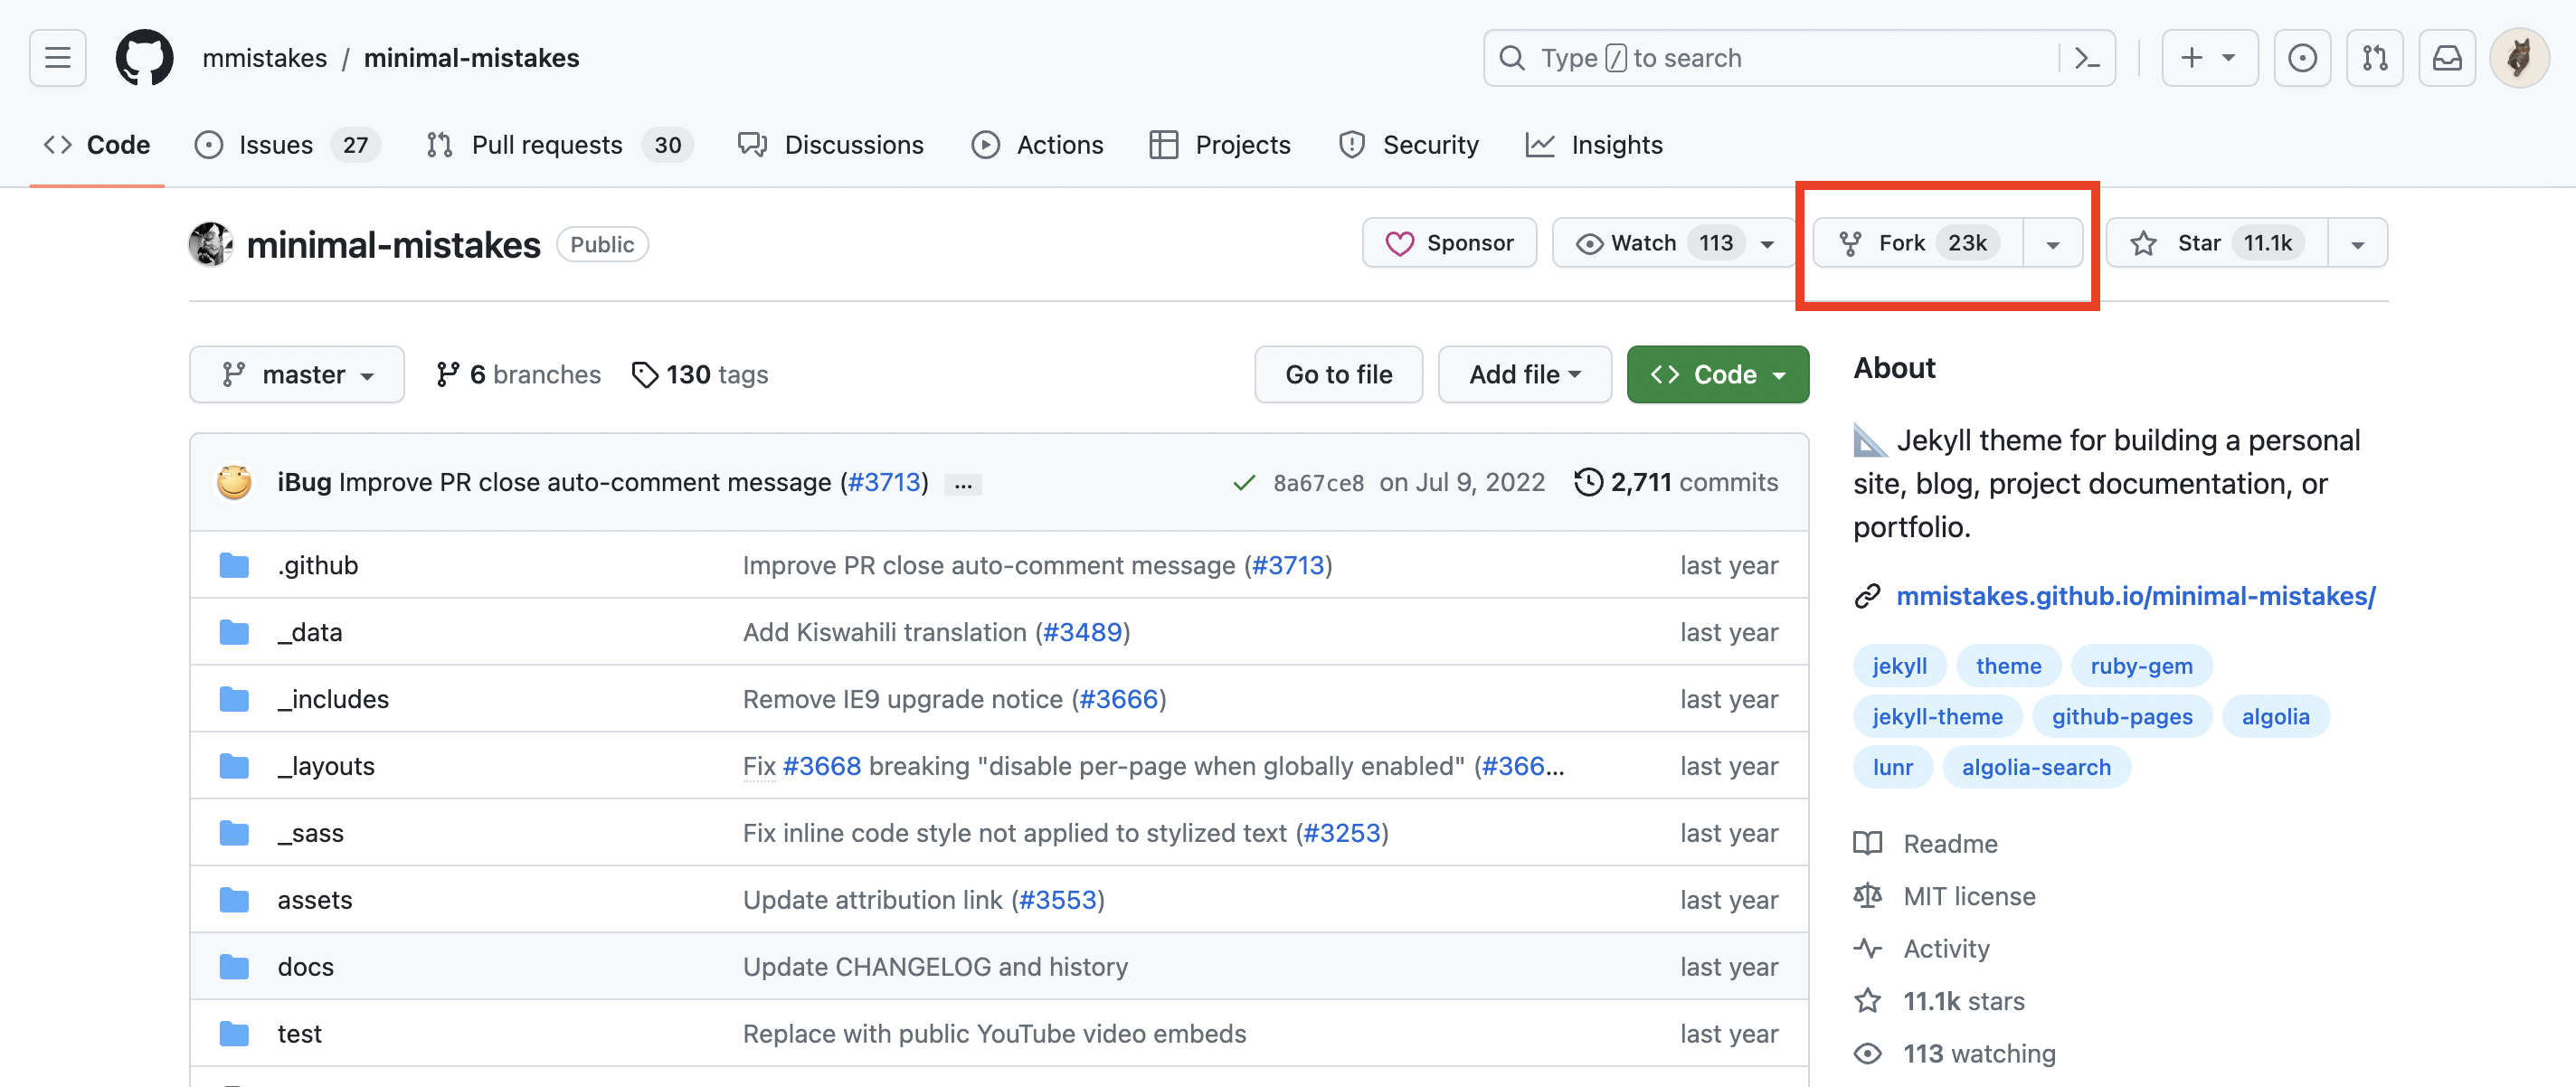Open the _data folder

click(310, 632)
